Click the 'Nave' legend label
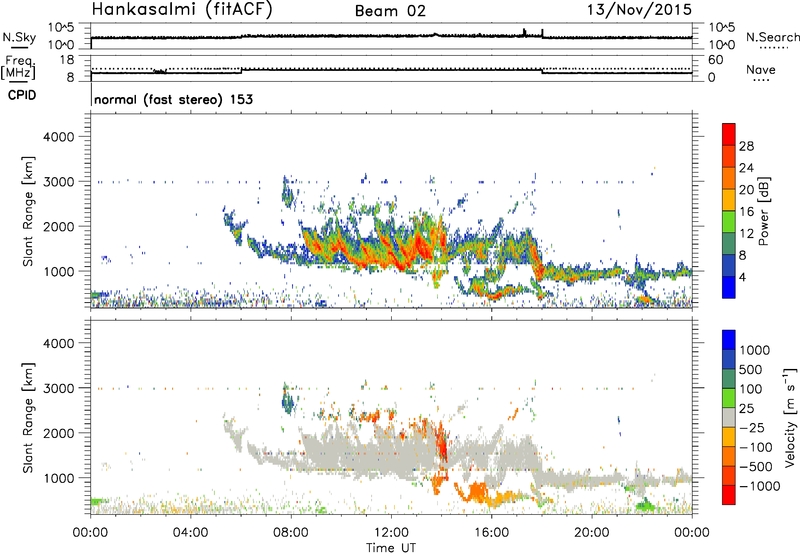 761,69
